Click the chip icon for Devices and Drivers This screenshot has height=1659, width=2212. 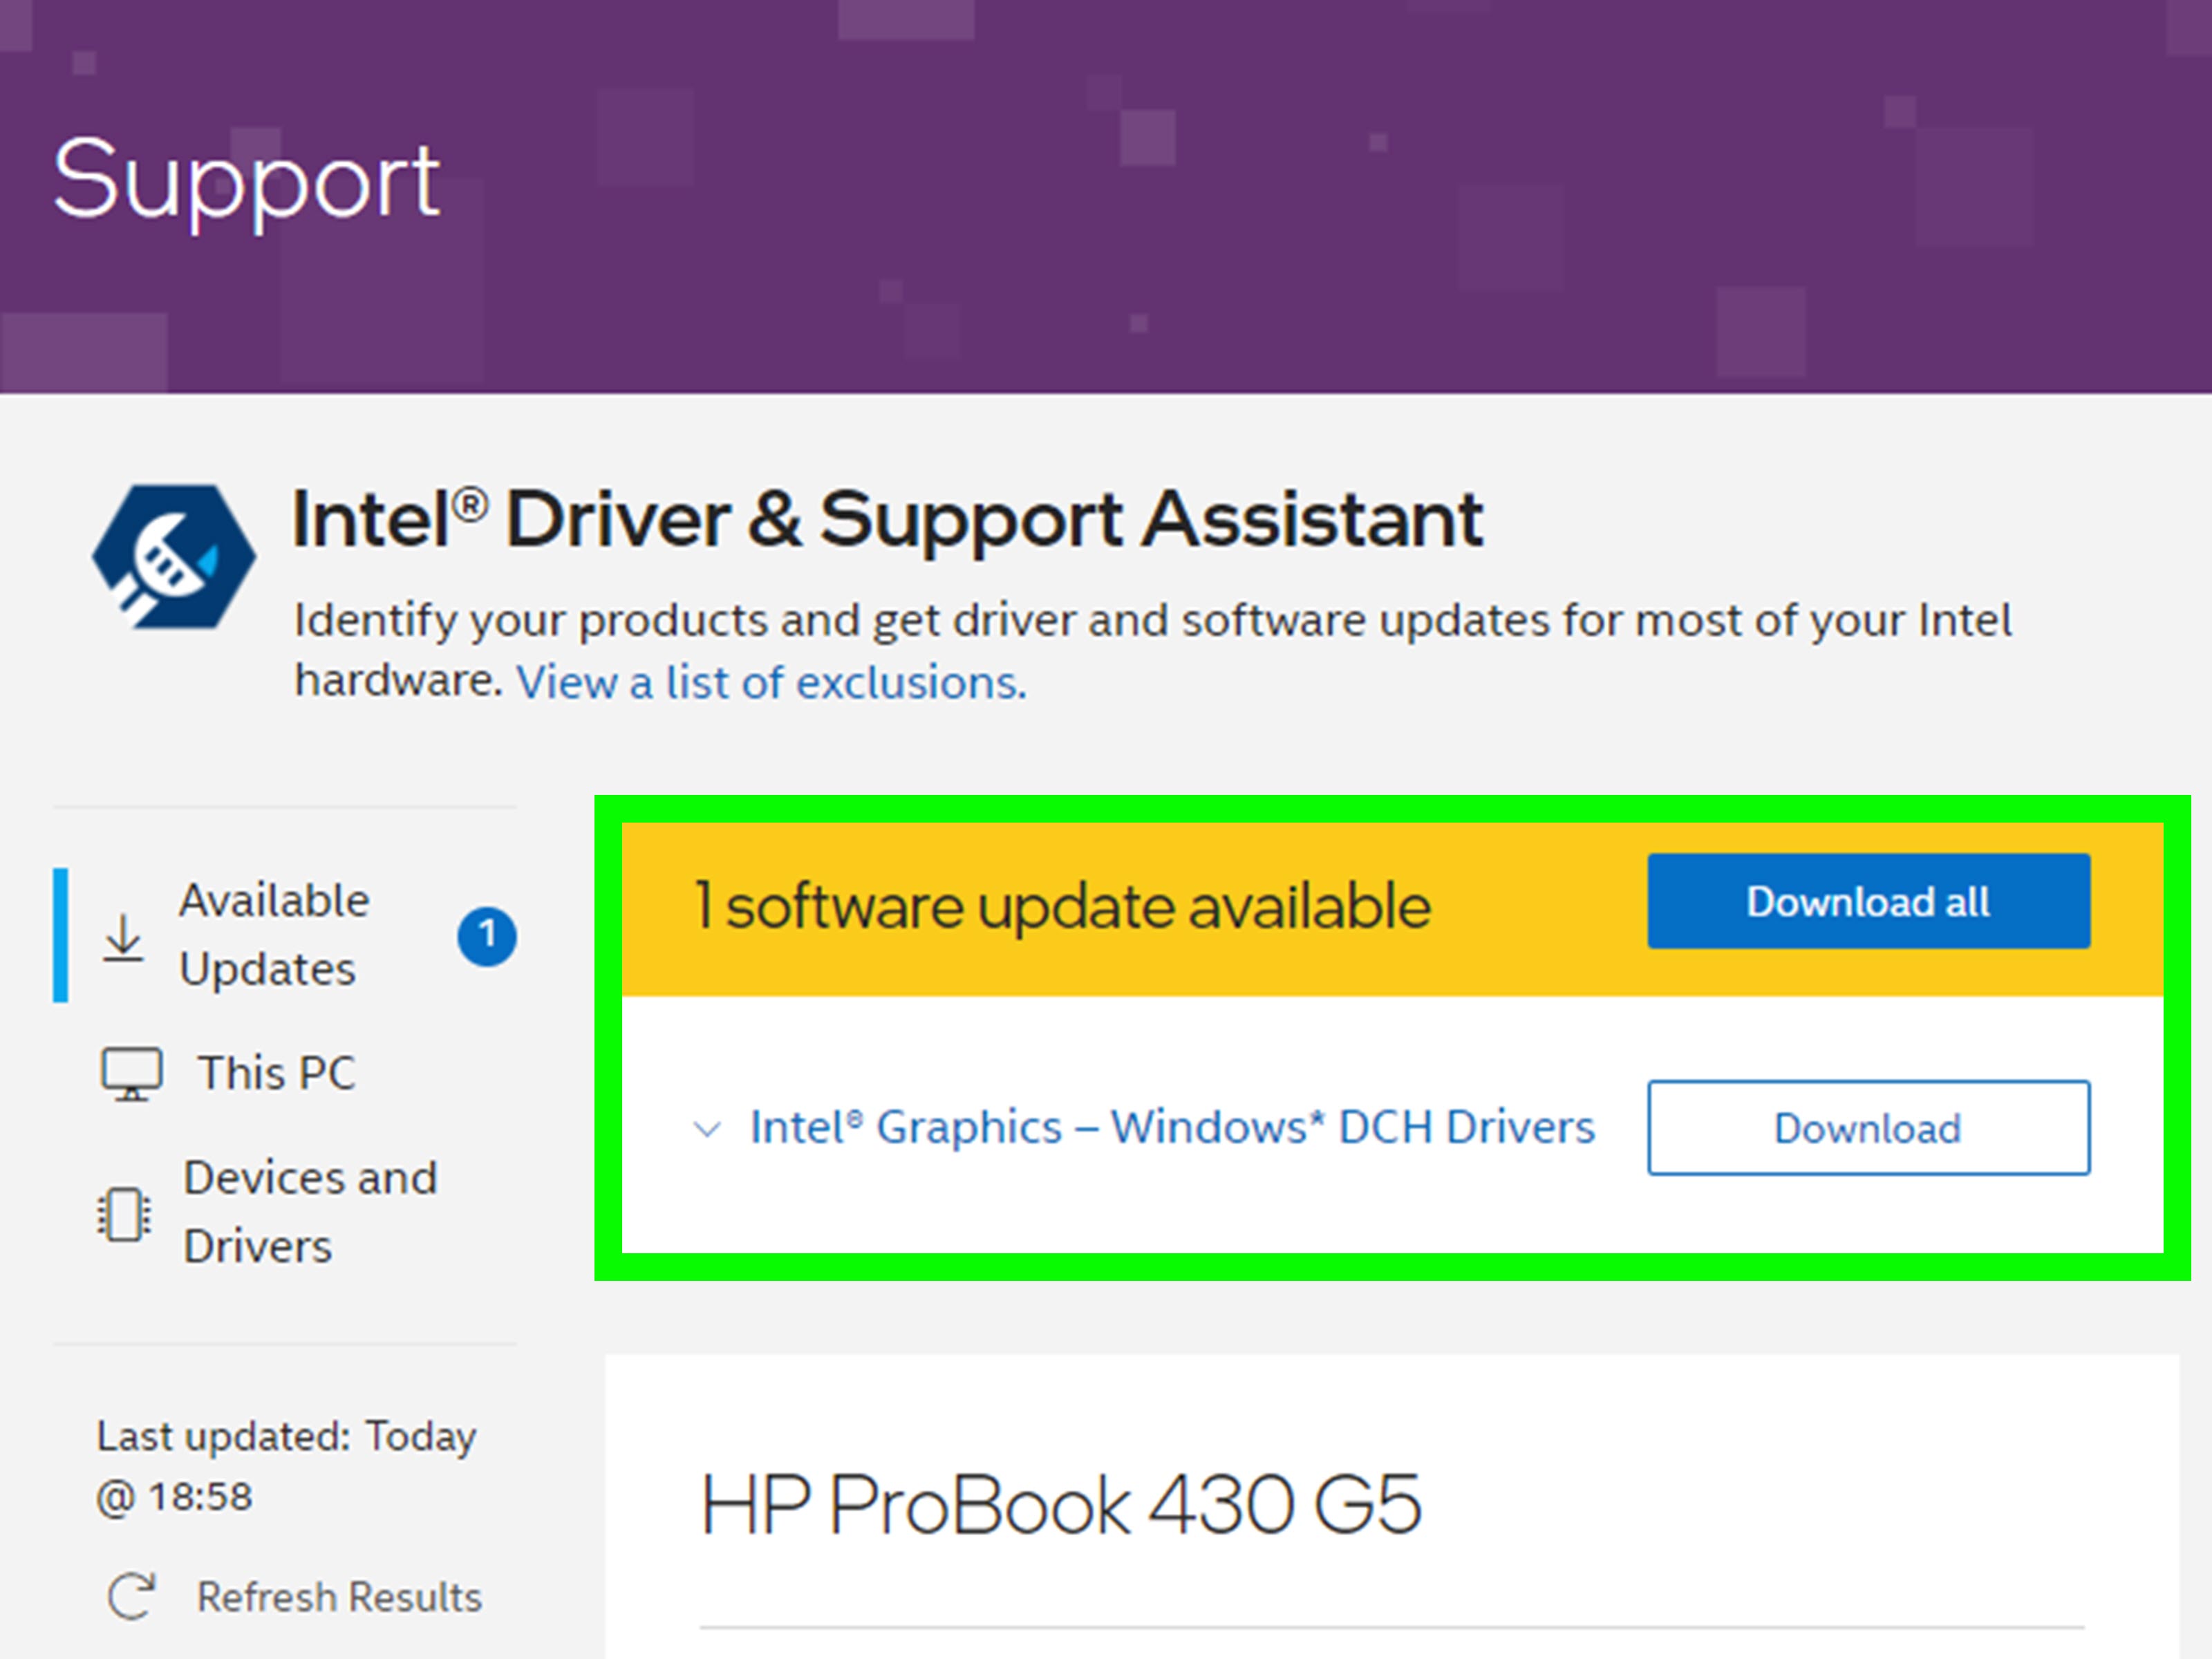(124, 1214)
